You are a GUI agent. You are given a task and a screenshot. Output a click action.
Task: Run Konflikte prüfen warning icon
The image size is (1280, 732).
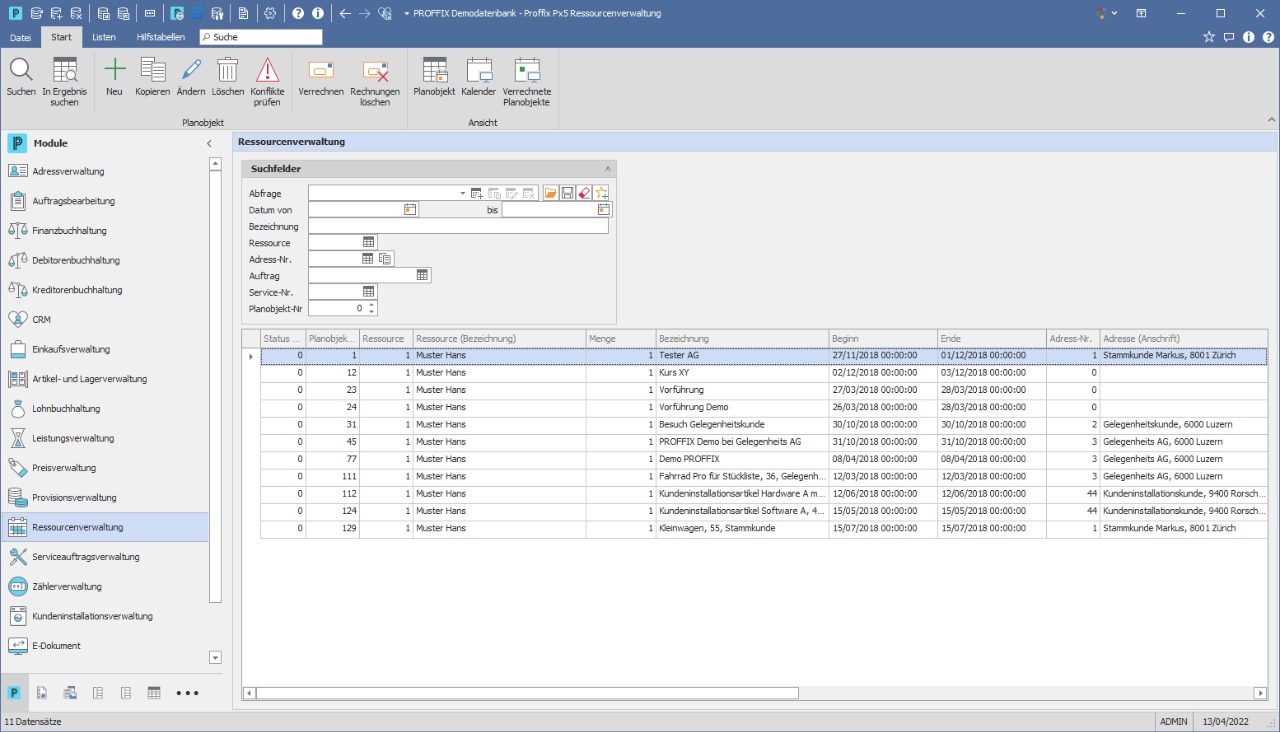click(x=267, y=70)
